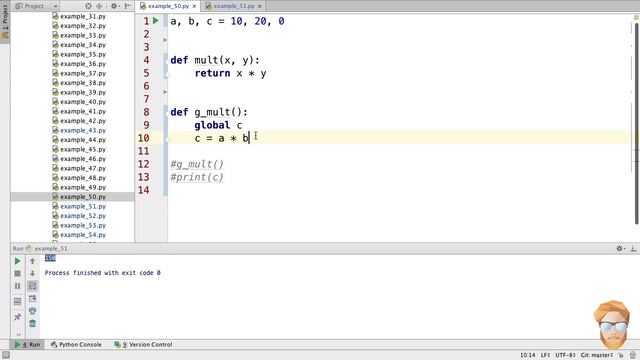
Task: Run example_50 from the line 1 gutter arrow
Action: pyautogui.click(x=156, y=20)
